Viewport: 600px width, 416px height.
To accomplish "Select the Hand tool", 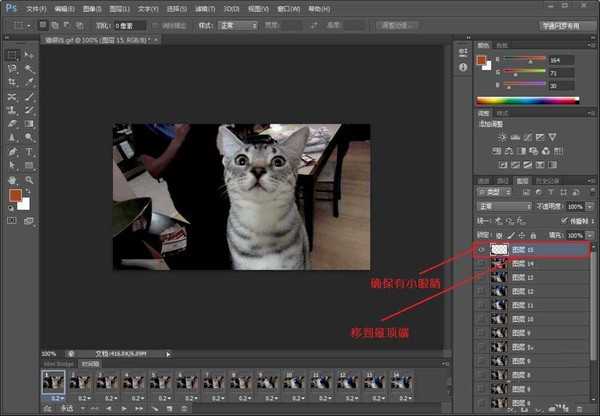I will point(11,179).
